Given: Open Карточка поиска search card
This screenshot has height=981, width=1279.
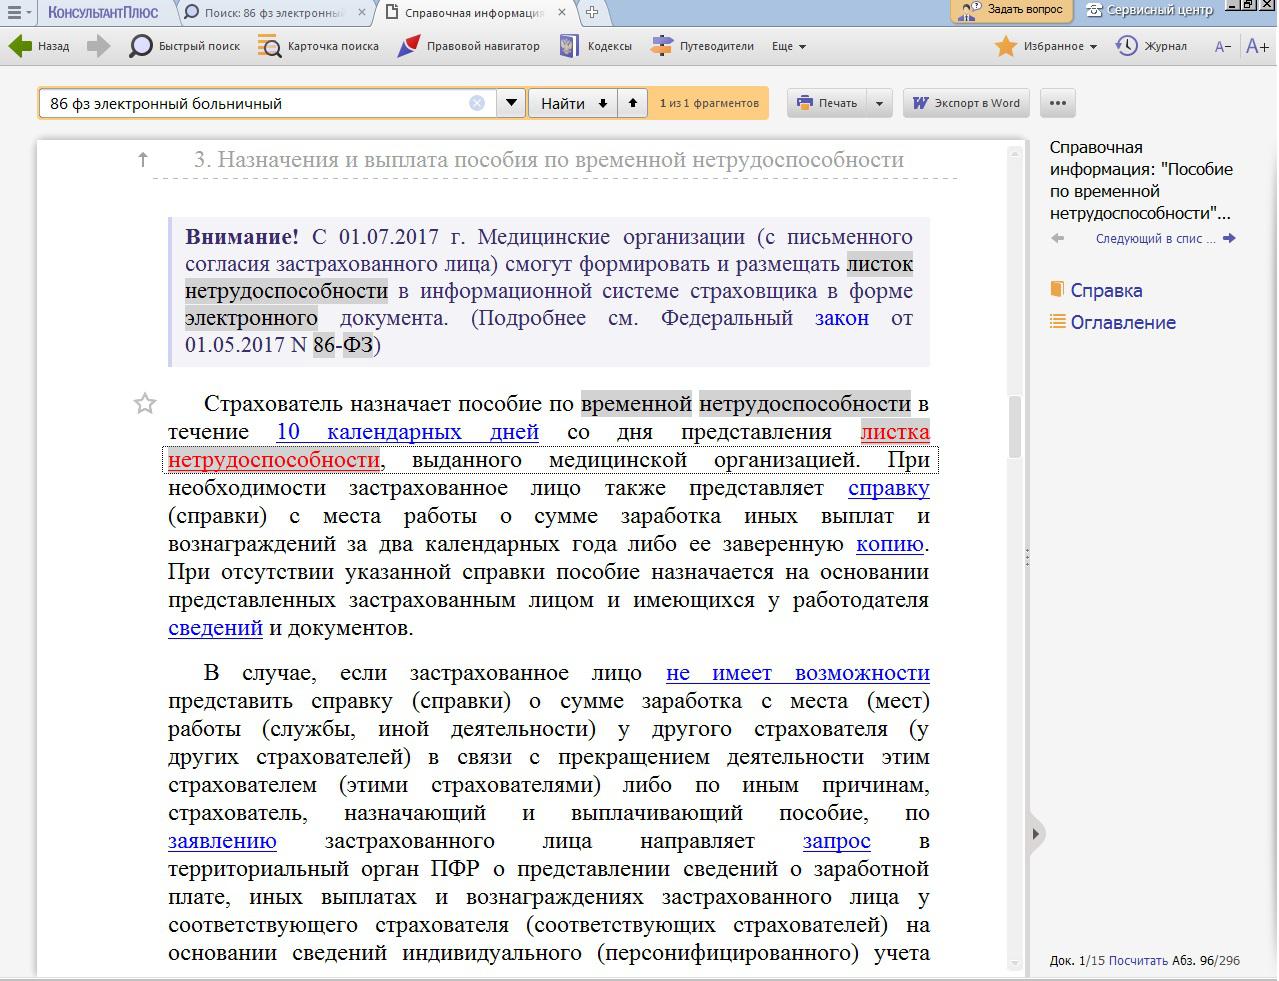Looking at the screenshot, I should [319, 46].
